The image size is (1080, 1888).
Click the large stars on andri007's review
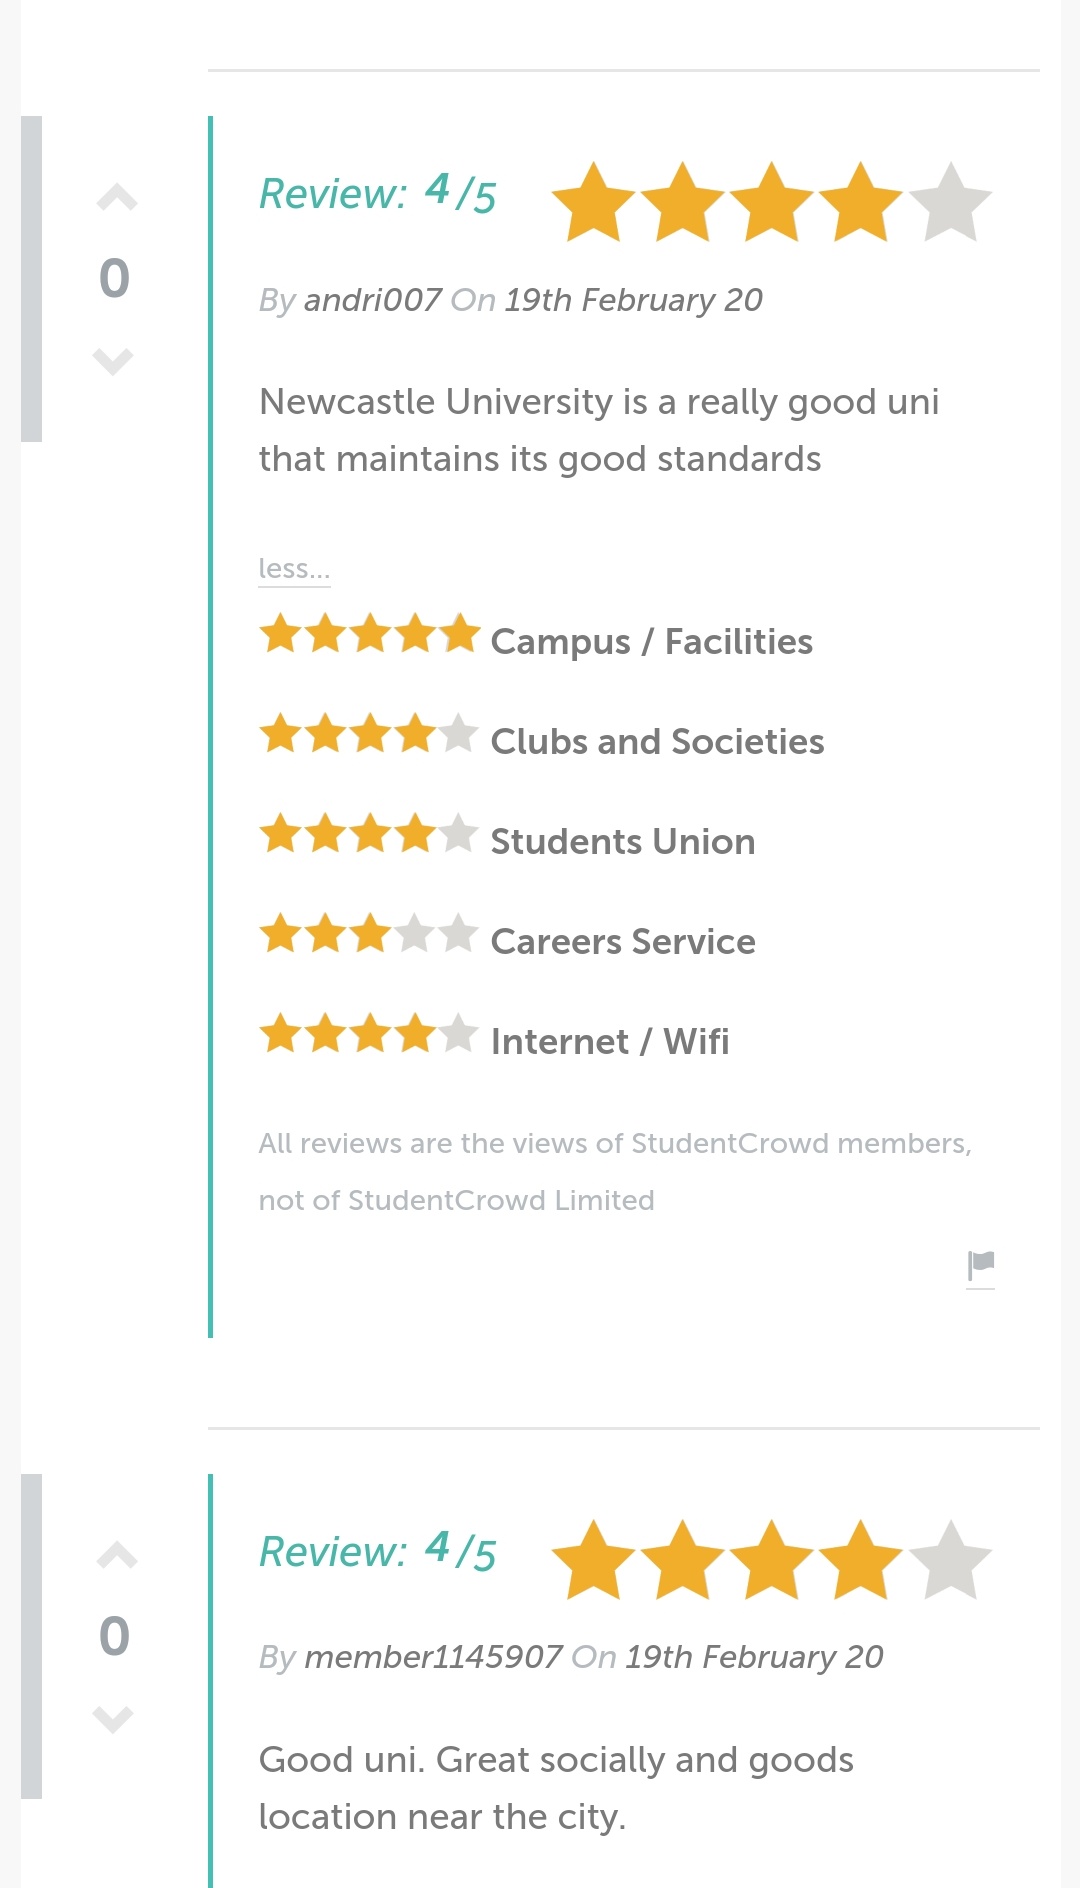point(771,203)
